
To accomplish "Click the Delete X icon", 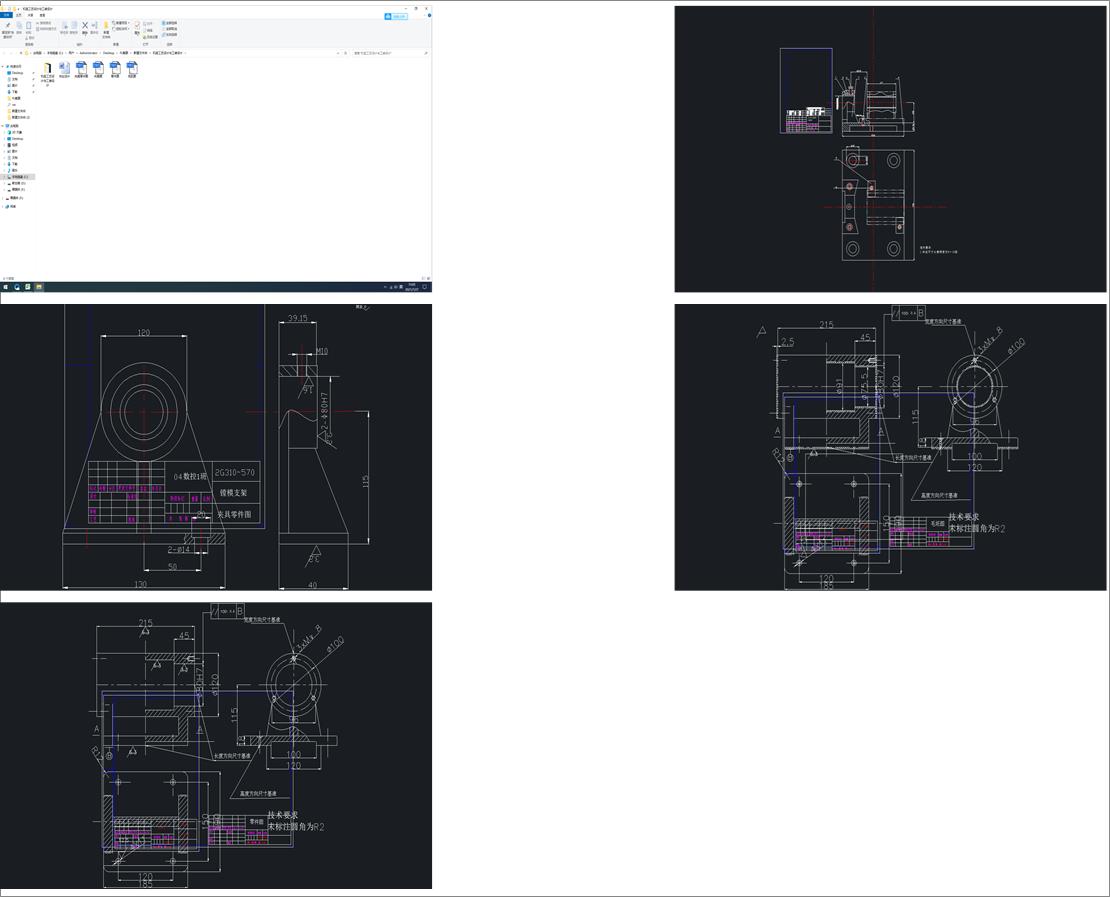I will tap(85, 28).
